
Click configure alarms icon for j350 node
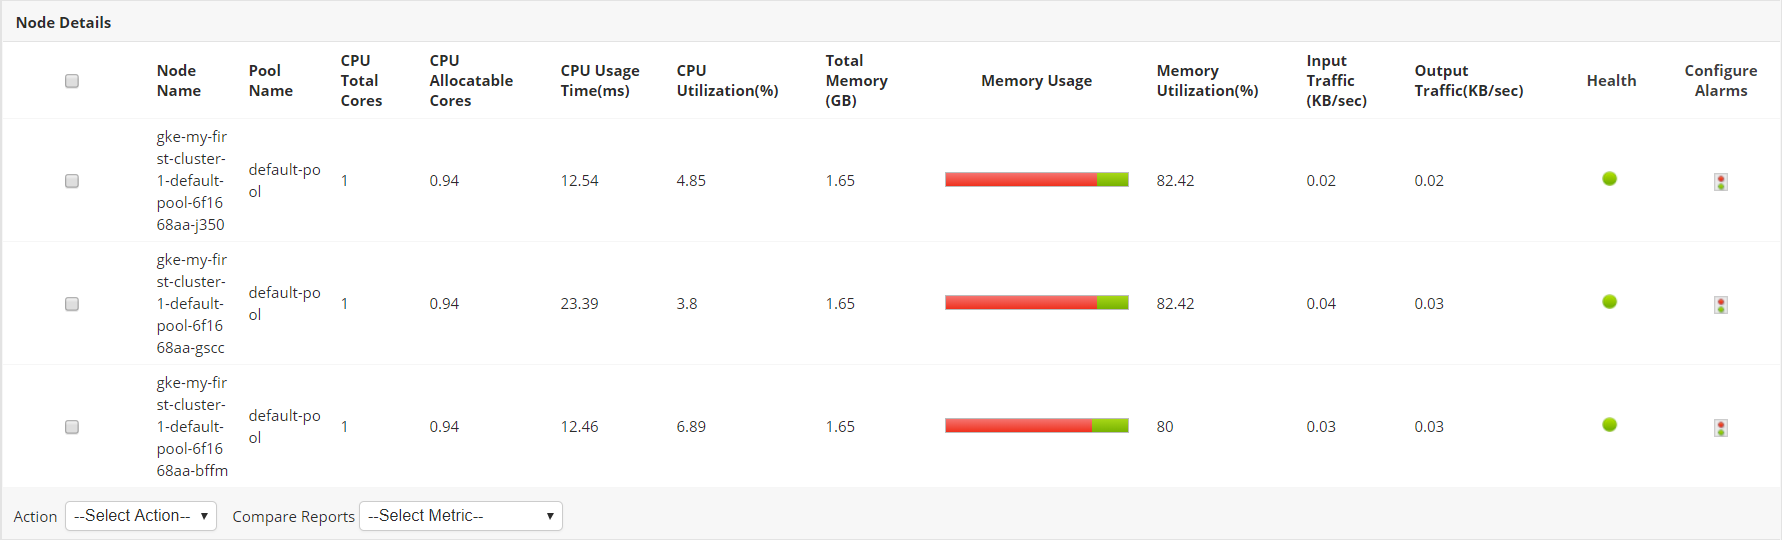pyautogui.click(x=1720, y=182)
